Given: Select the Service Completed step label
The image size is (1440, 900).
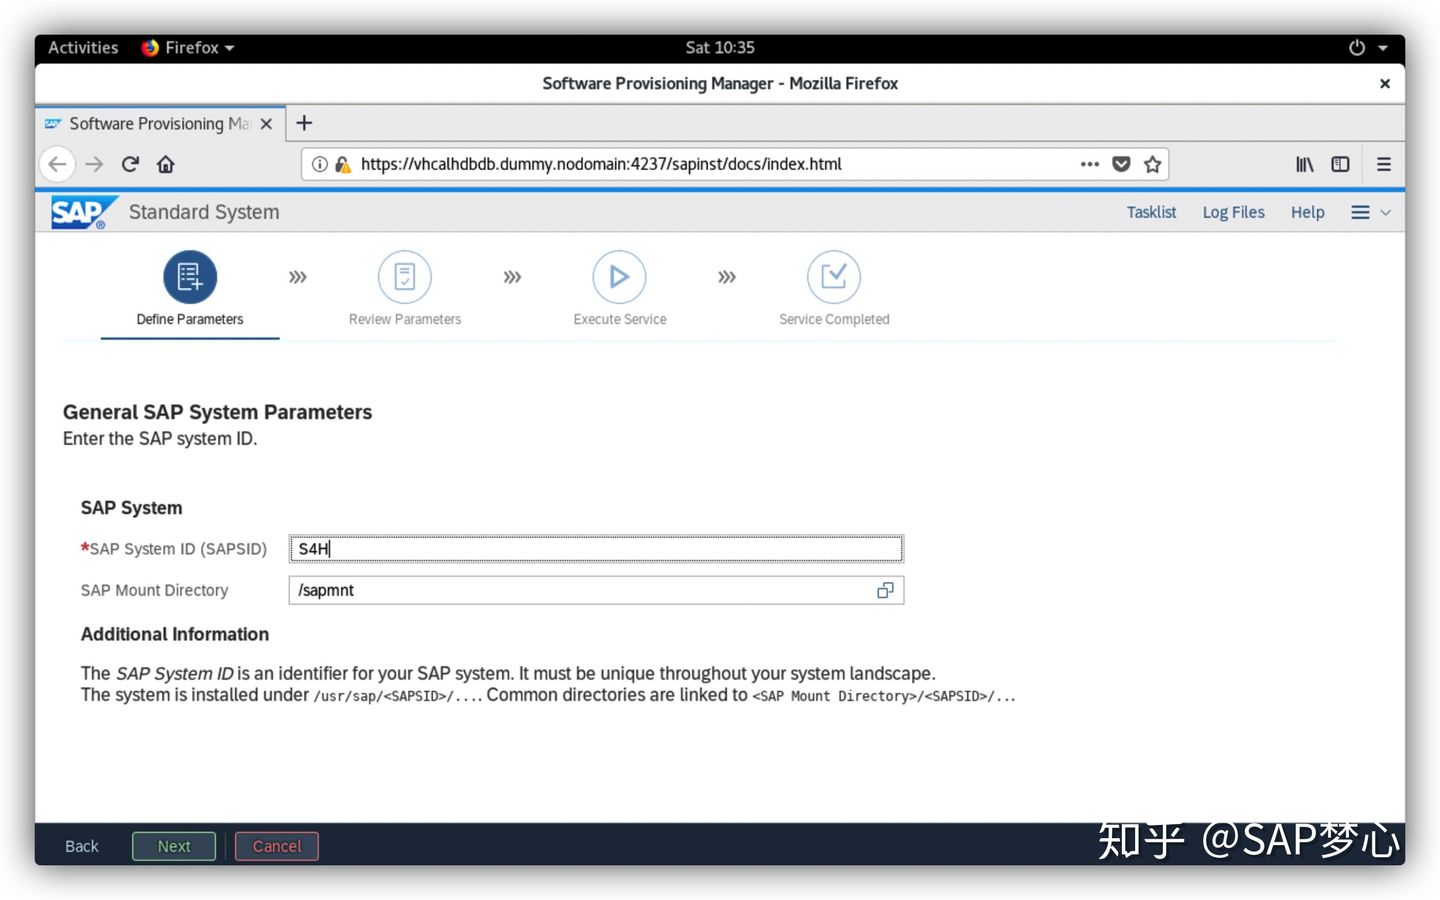Looking at the screenshot, I should pyautogui.click(x=834, y=319).
